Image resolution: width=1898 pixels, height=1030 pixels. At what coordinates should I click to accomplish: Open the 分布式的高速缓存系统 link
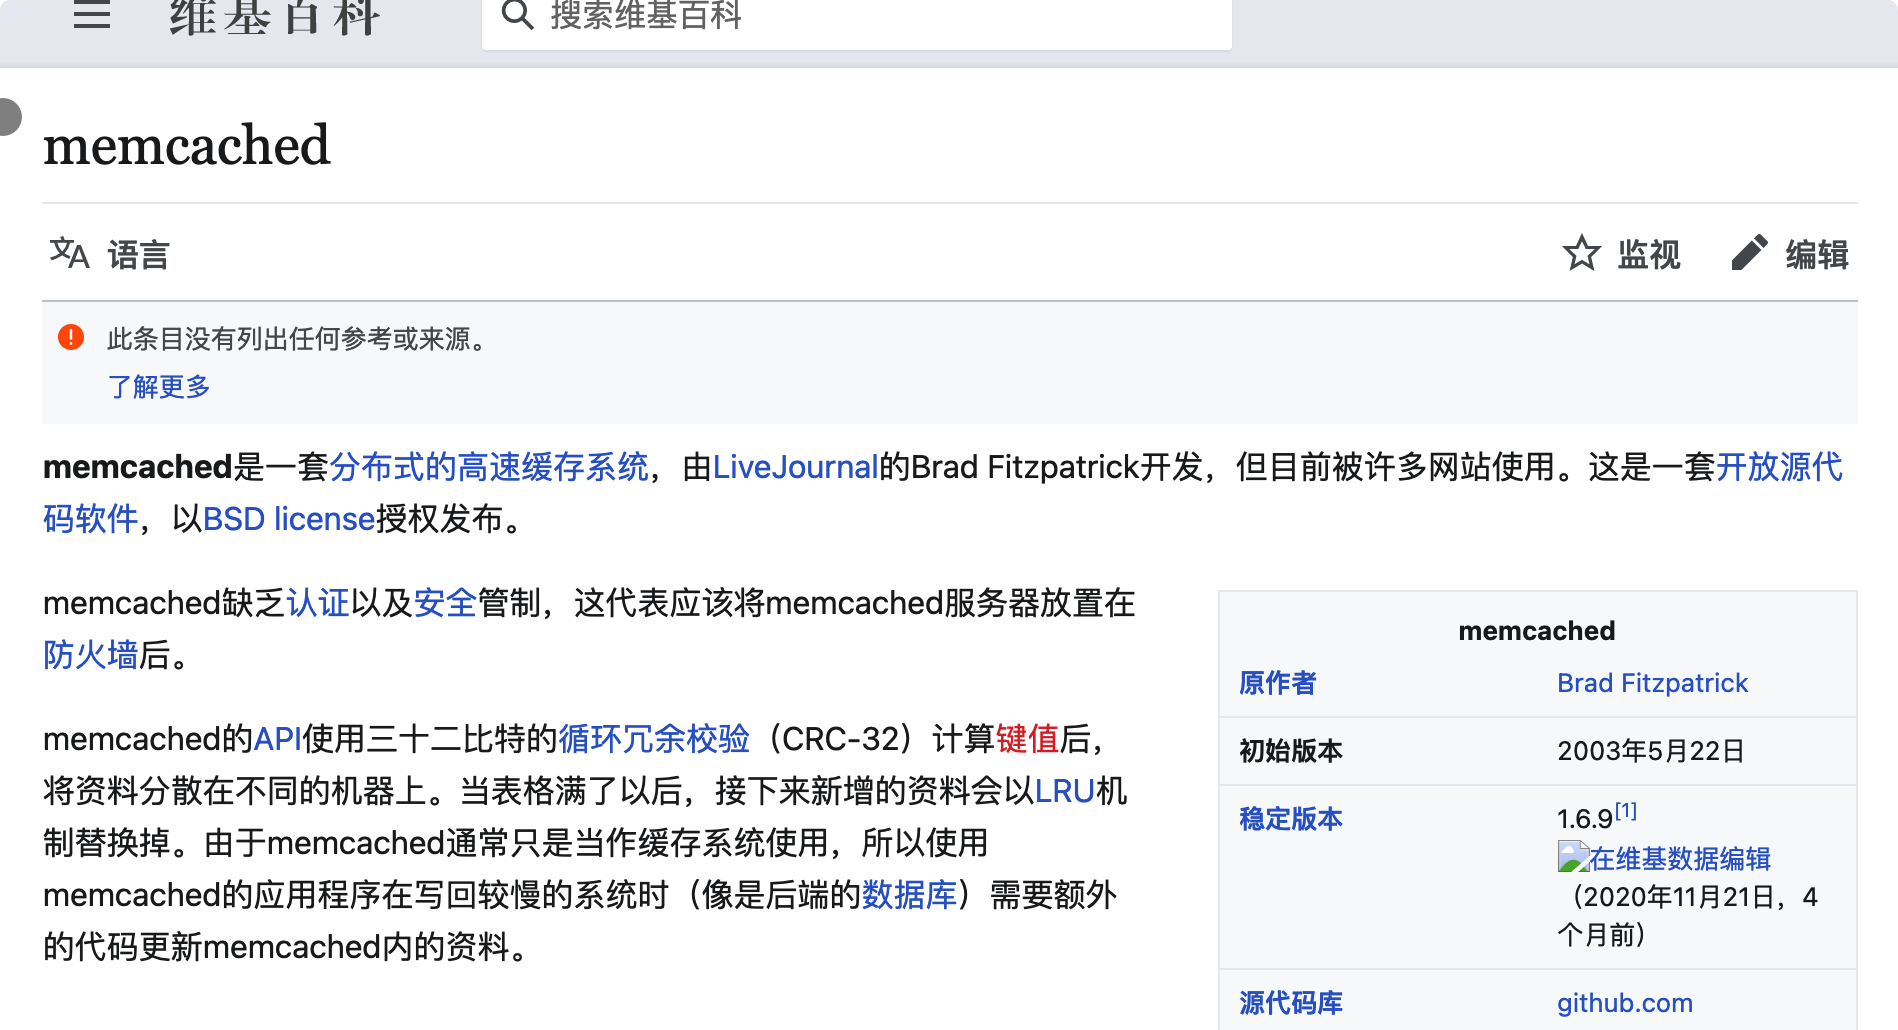[489, 467]
